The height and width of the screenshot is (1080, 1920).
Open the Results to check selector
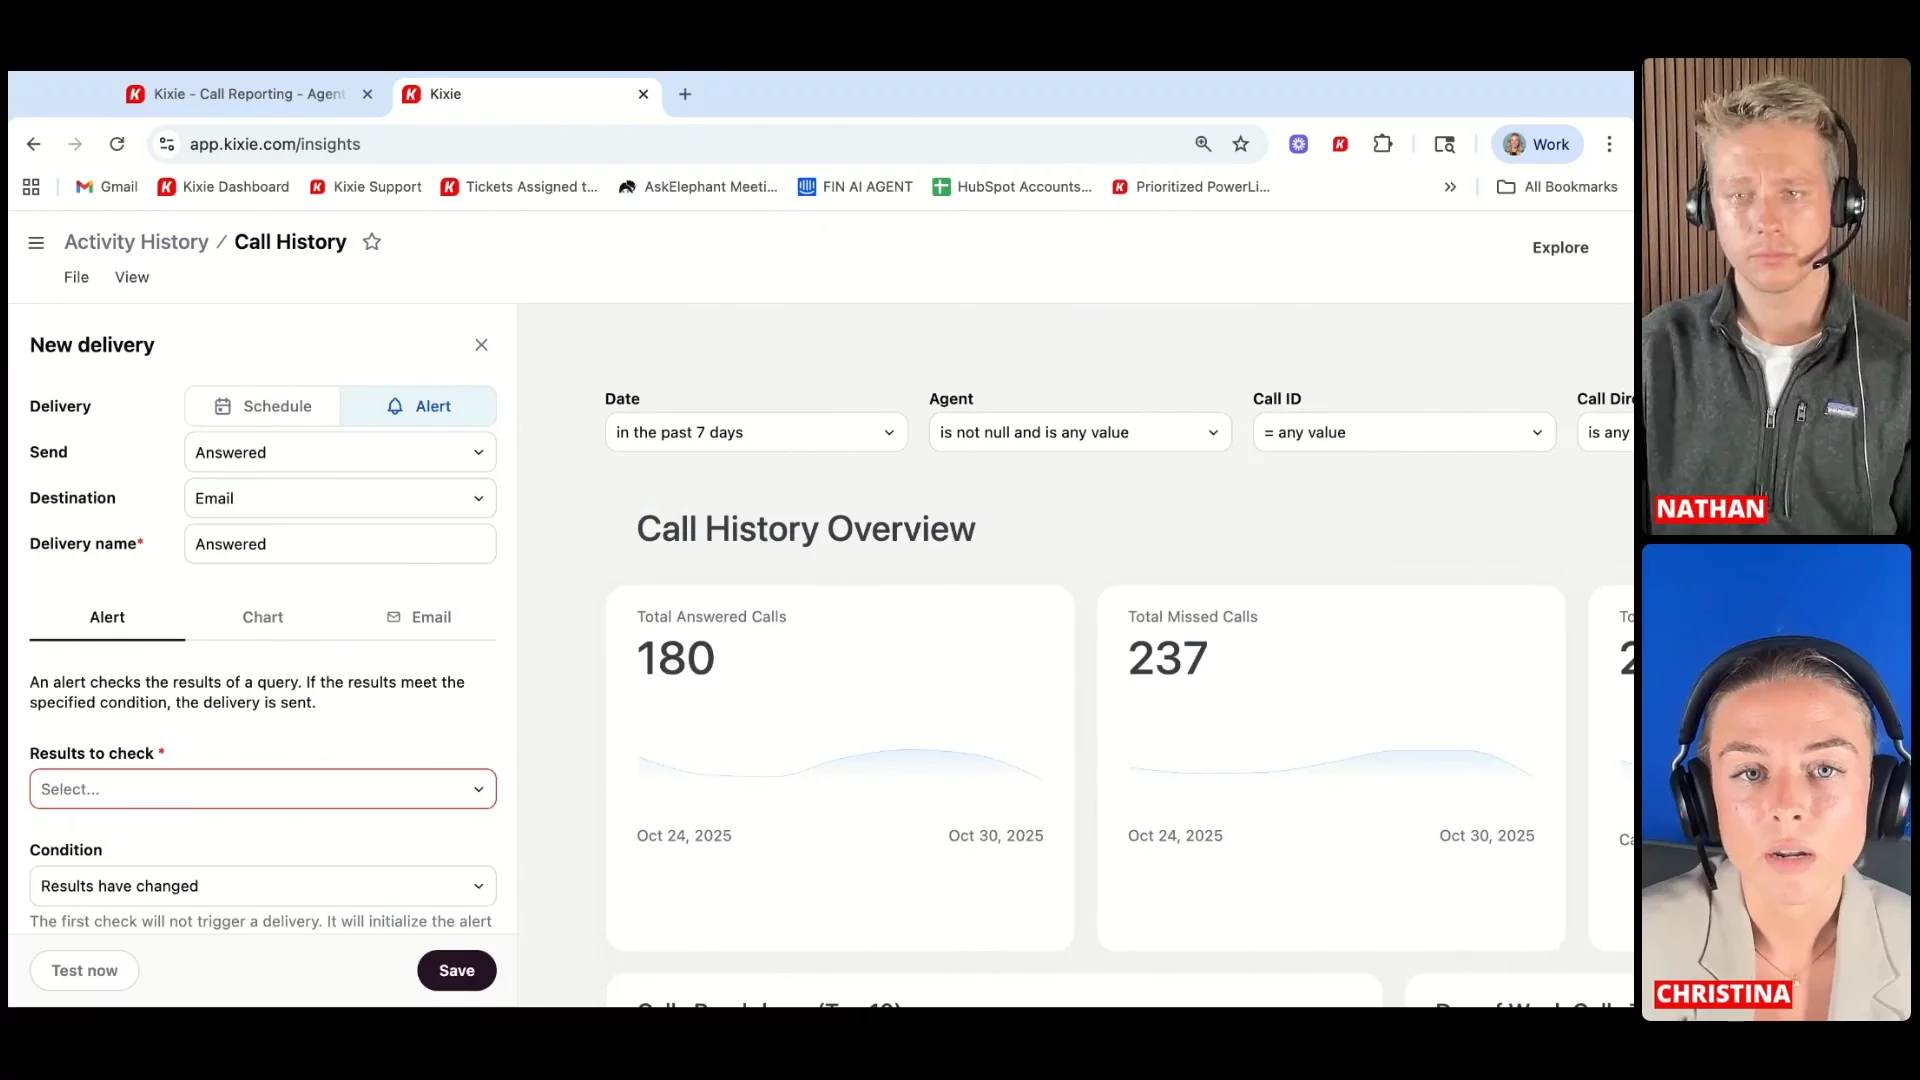[x=263, y=789]
